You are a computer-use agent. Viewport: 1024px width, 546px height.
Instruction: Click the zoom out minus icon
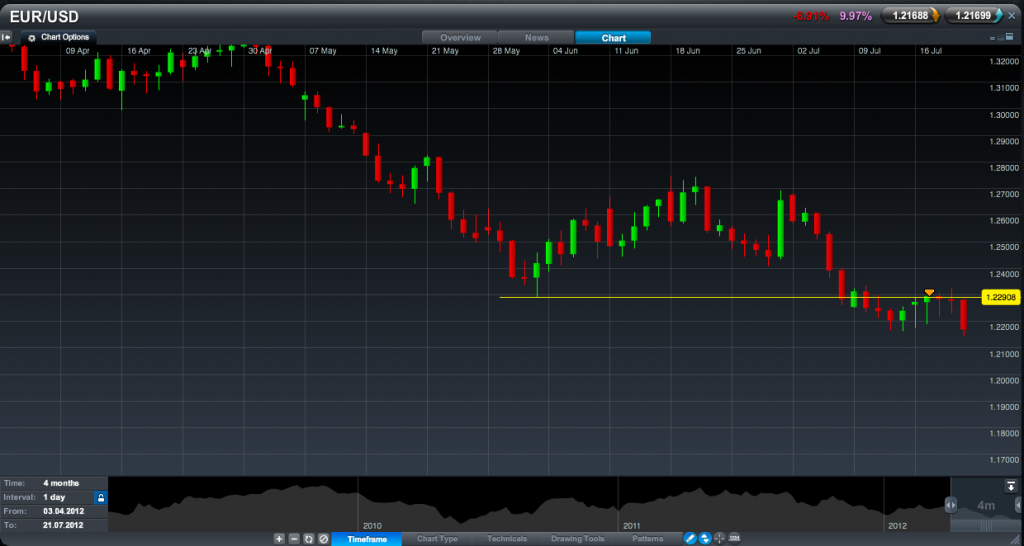point(294,539)
